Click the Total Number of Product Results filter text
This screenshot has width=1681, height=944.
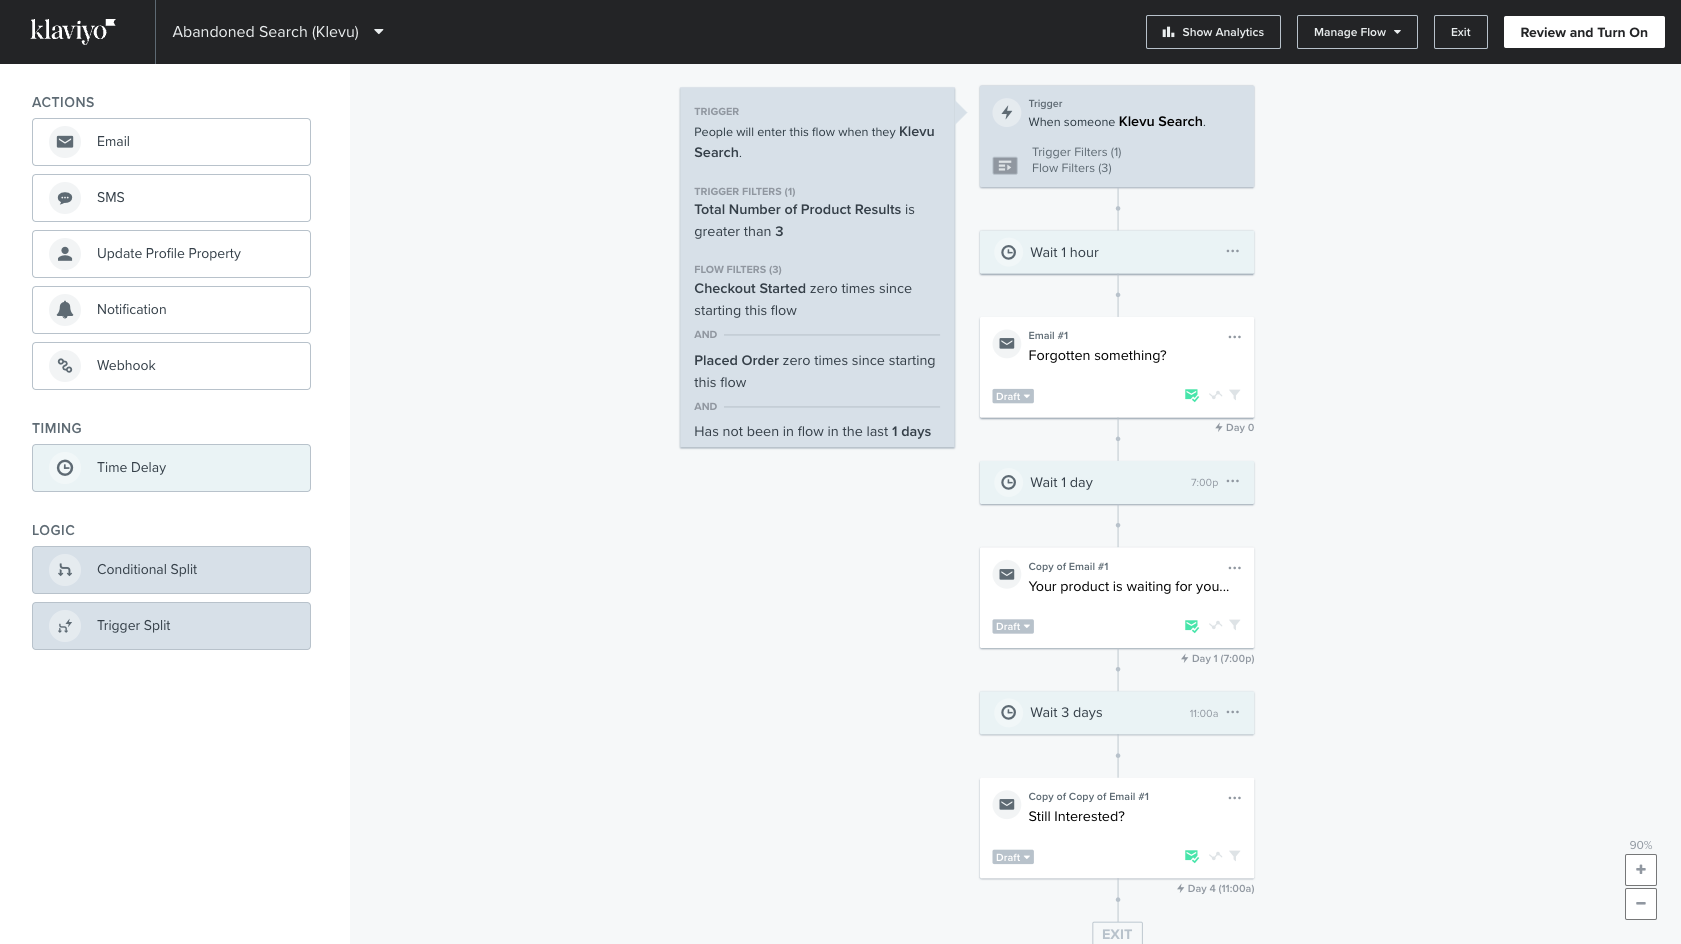pyautogui.click(x=804, y=221)
